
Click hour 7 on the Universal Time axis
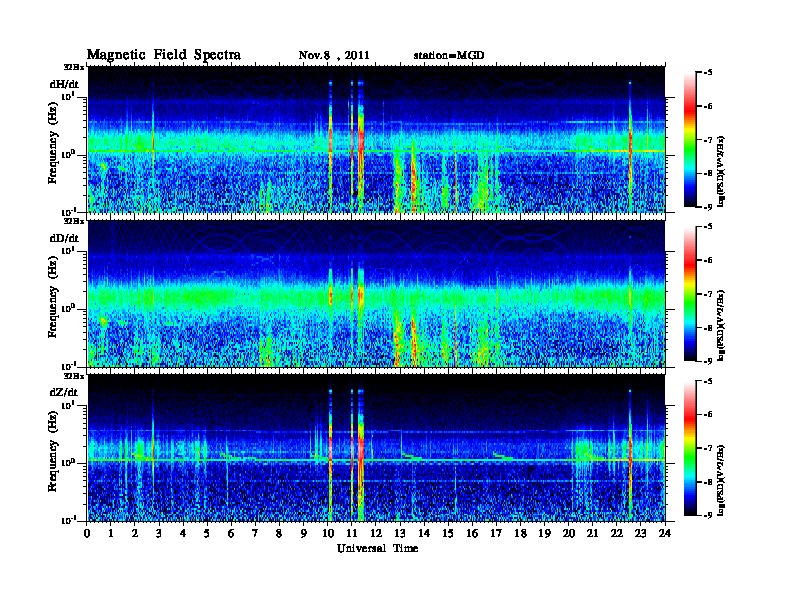(x=255, y=533)
